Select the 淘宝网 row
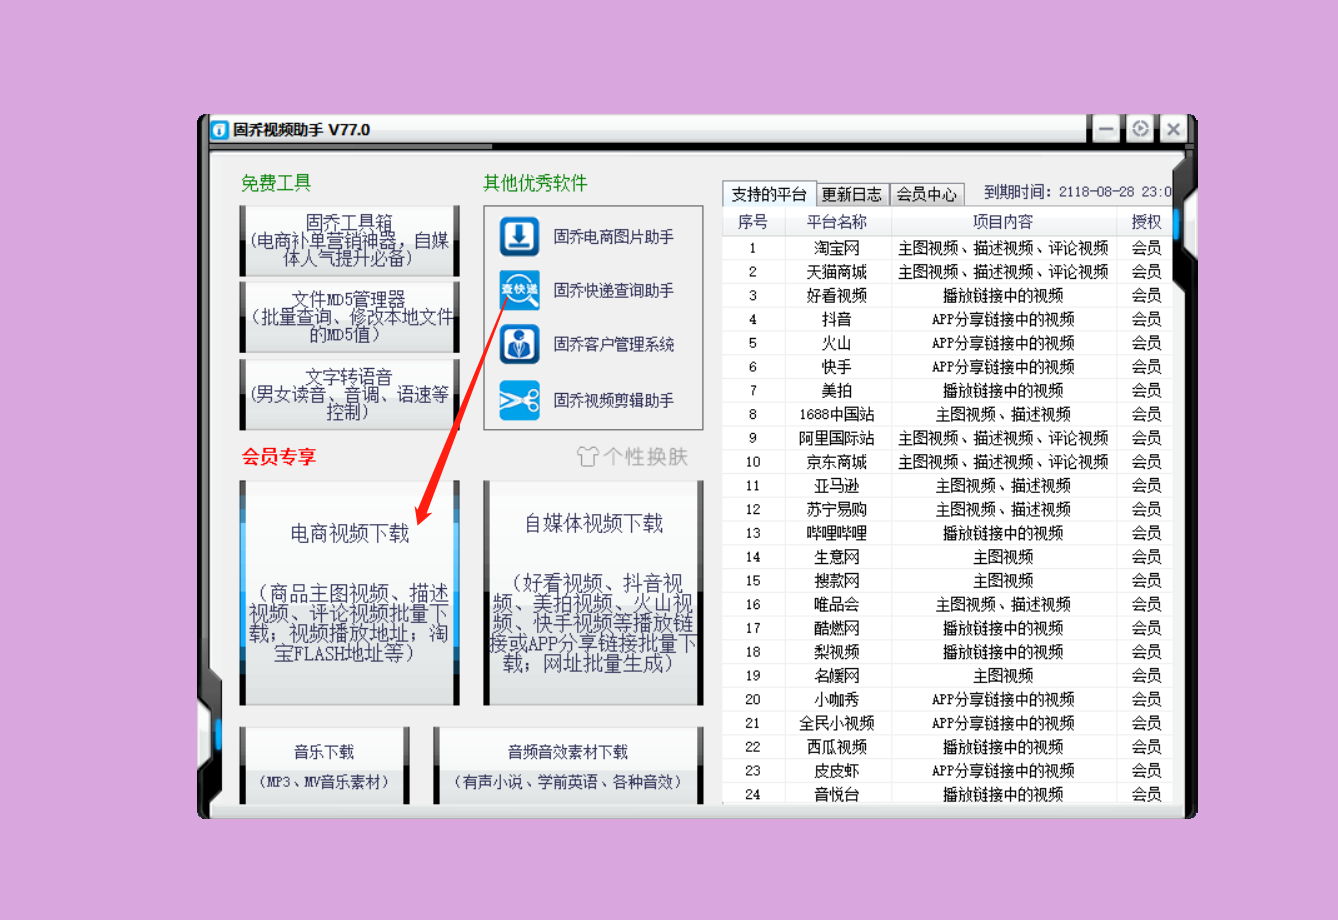 click(x=947, y=248)
